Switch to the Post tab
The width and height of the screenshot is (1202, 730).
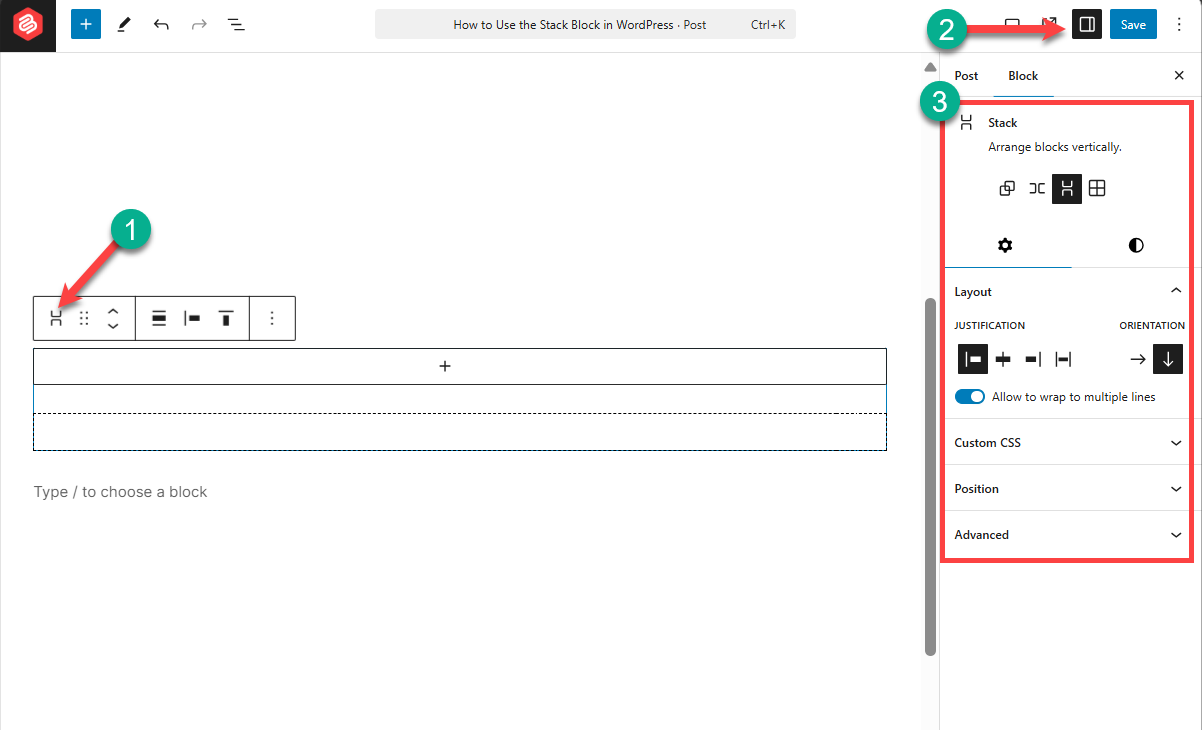point(966,76)
